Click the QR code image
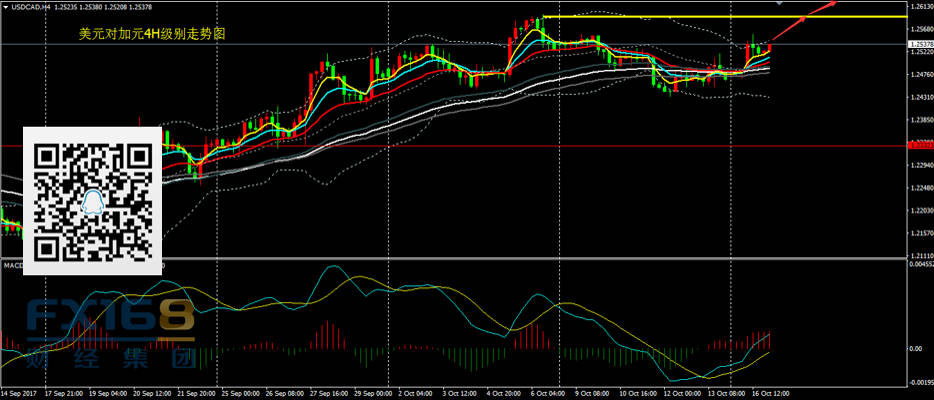Image resolution: width=934 pixels, height=400 pixels. point(92,200)
